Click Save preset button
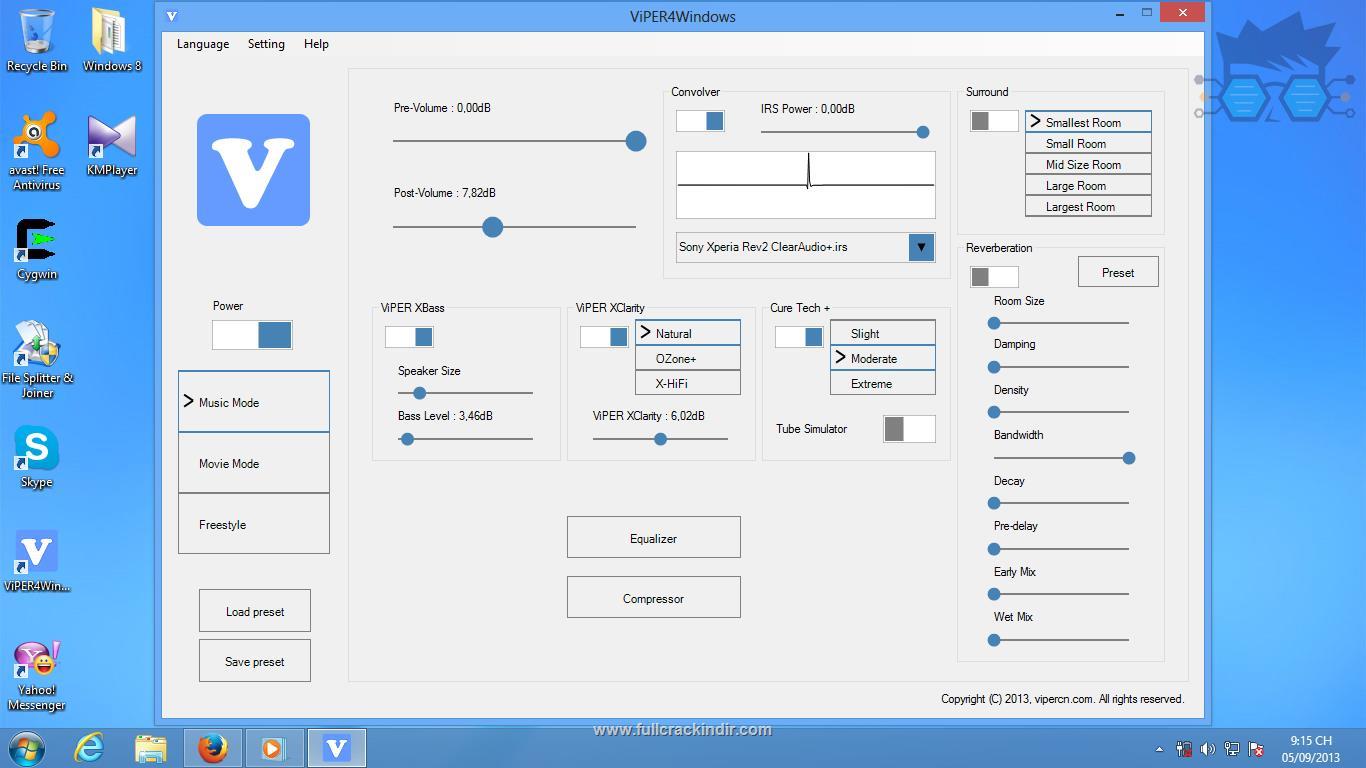The image size is (1366, 768). coord(255,661)
